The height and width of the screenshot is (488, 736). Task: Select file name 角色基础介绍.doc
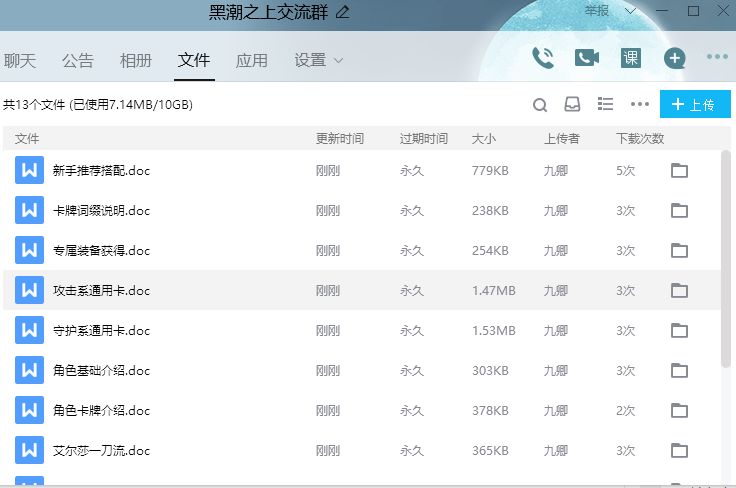[101, 370]
